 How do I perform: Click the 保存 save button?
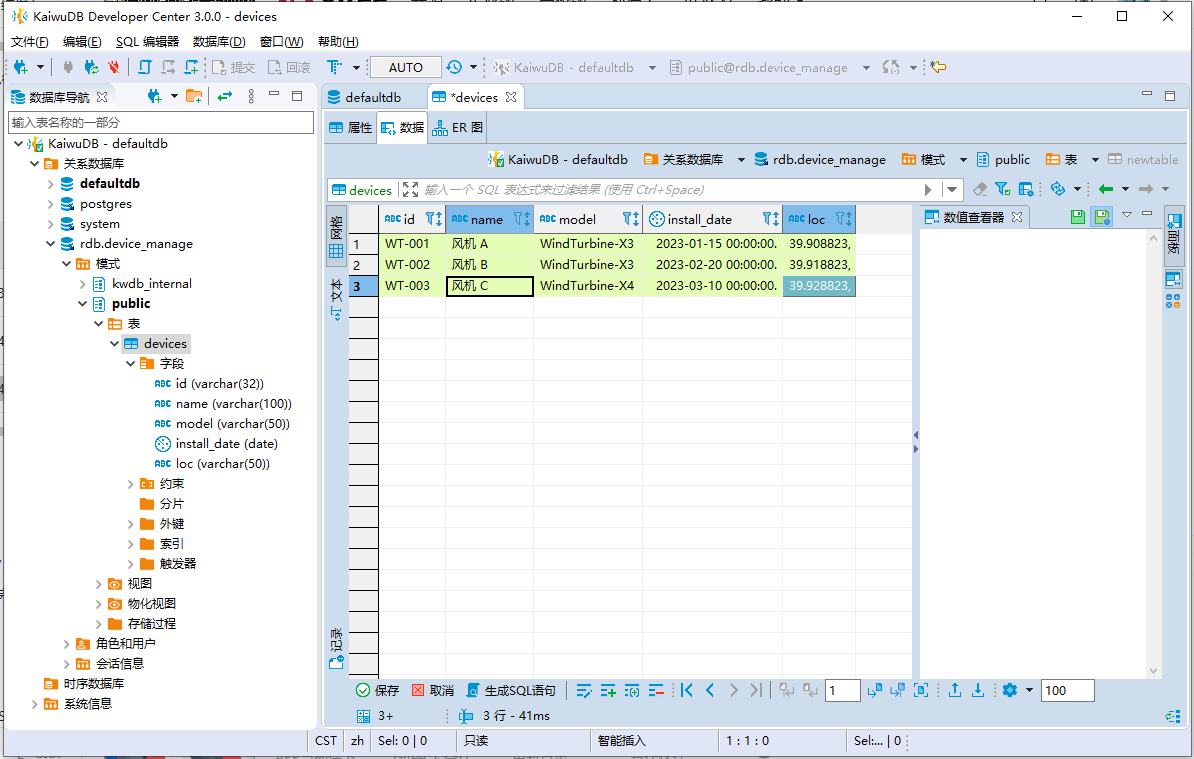(378, 690)
